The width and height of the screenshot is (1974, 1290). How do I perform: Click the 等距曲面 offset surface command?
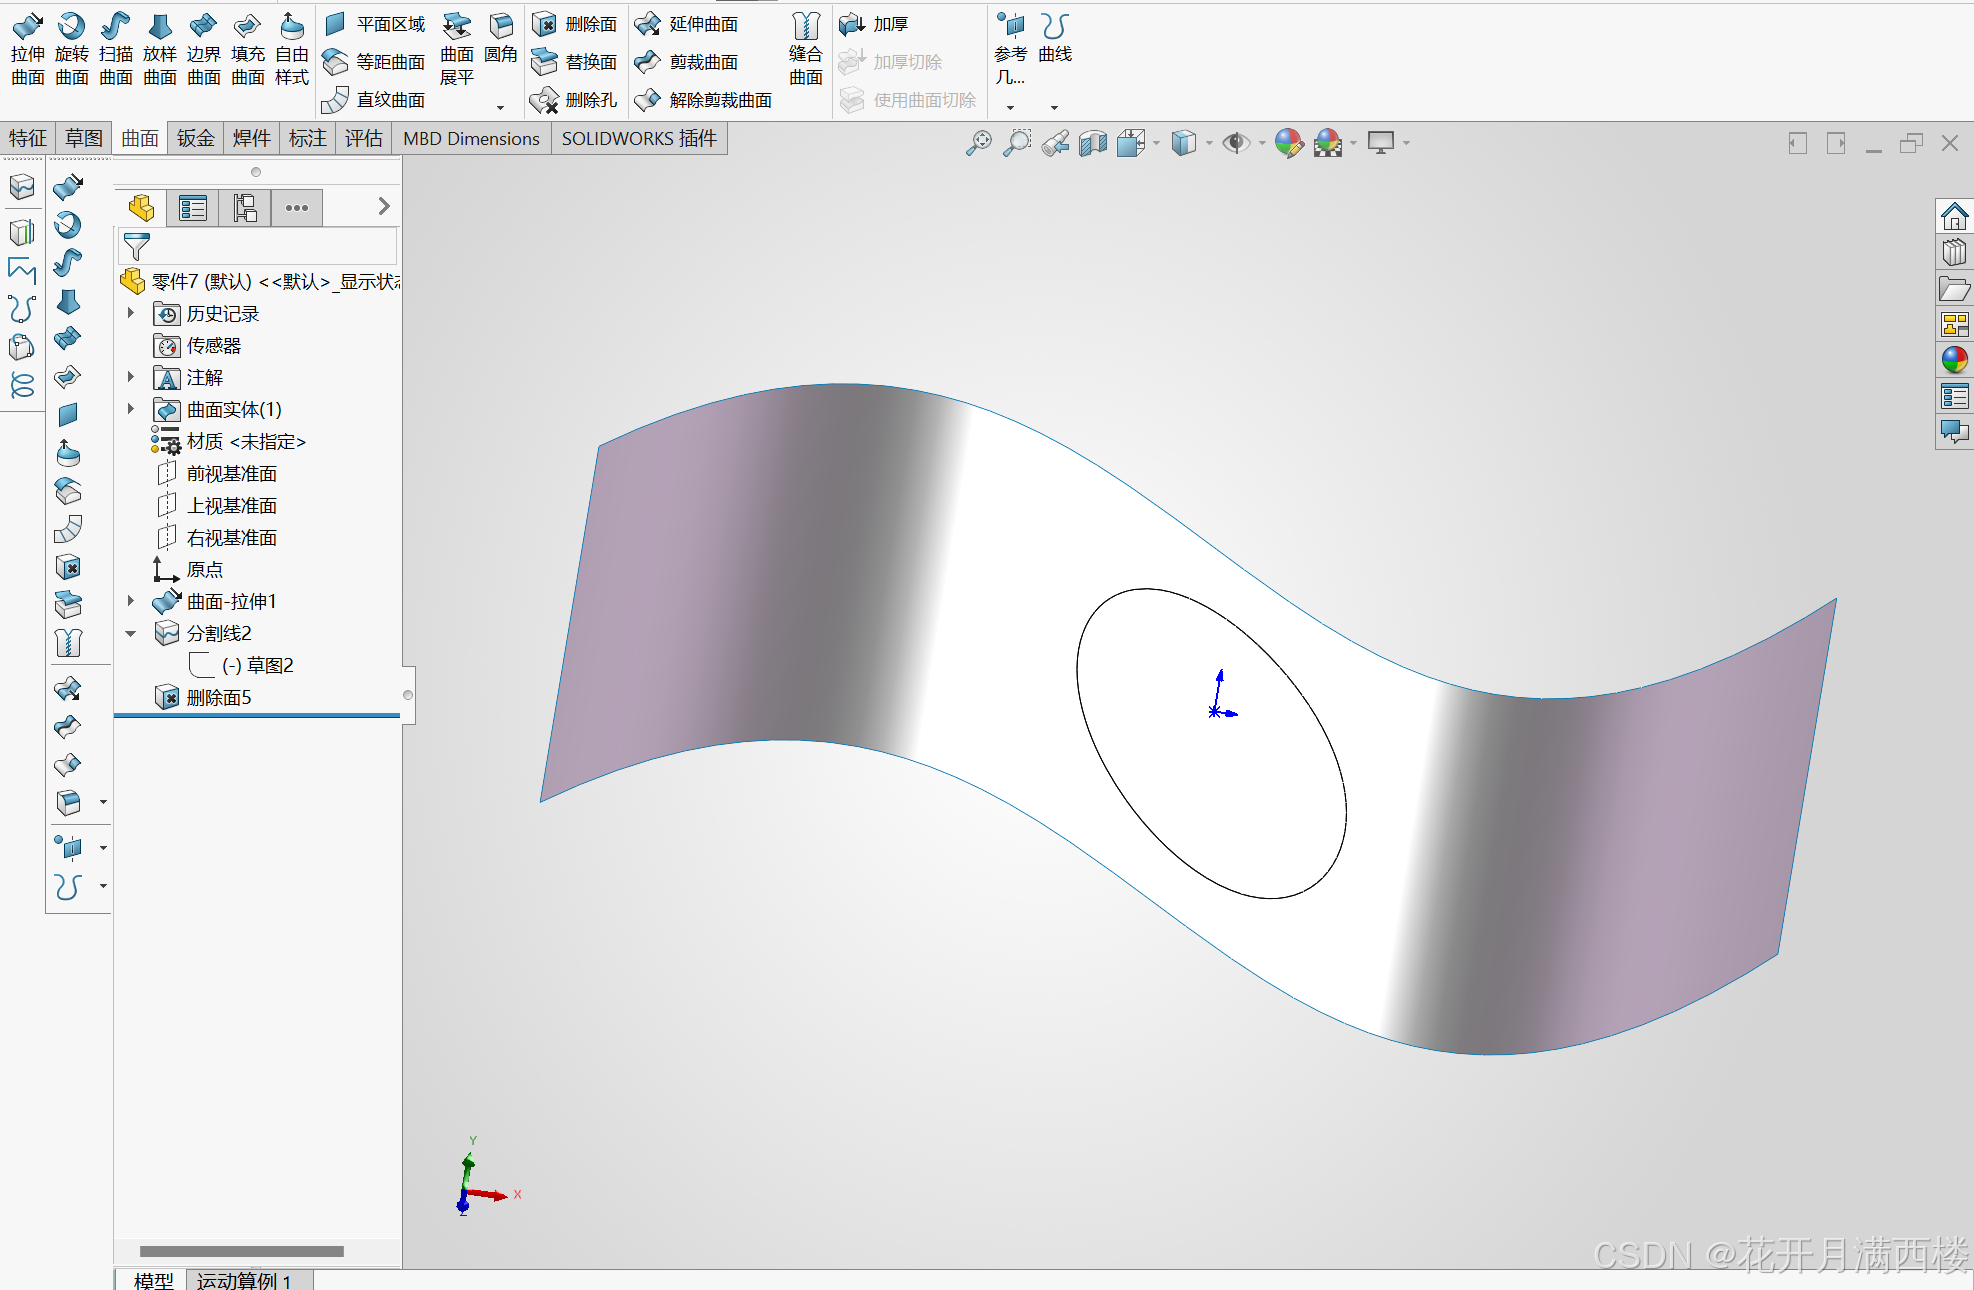375,62
